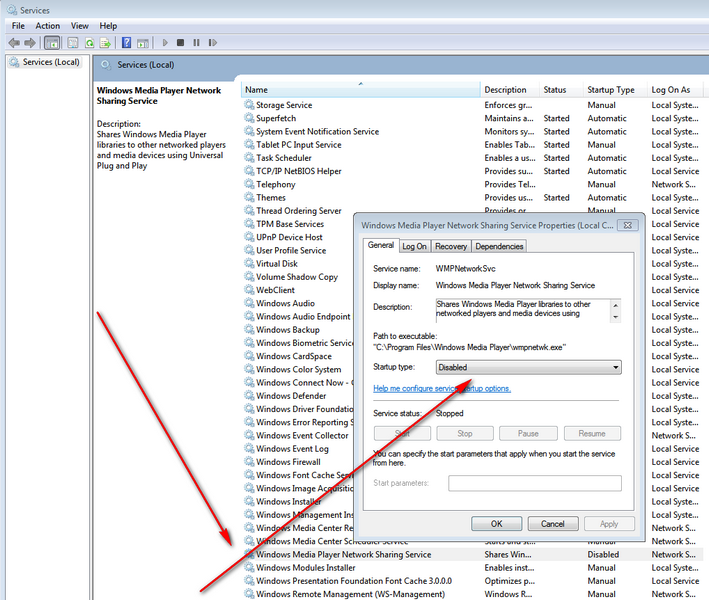
Task: Click the Restart Service toolbar icon
Action: click(x=213, y=43)
